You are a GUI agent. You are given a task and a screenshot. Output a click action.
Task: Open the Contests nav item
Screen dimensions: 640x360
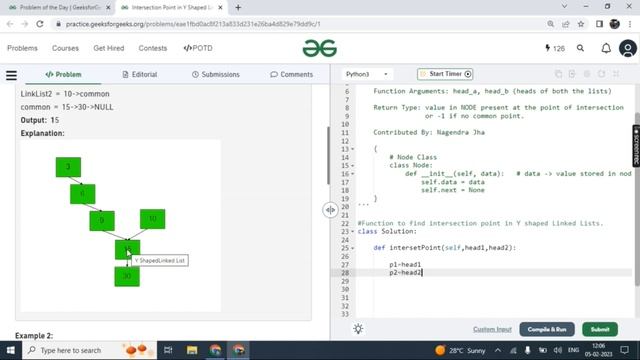tap(153, 48)
